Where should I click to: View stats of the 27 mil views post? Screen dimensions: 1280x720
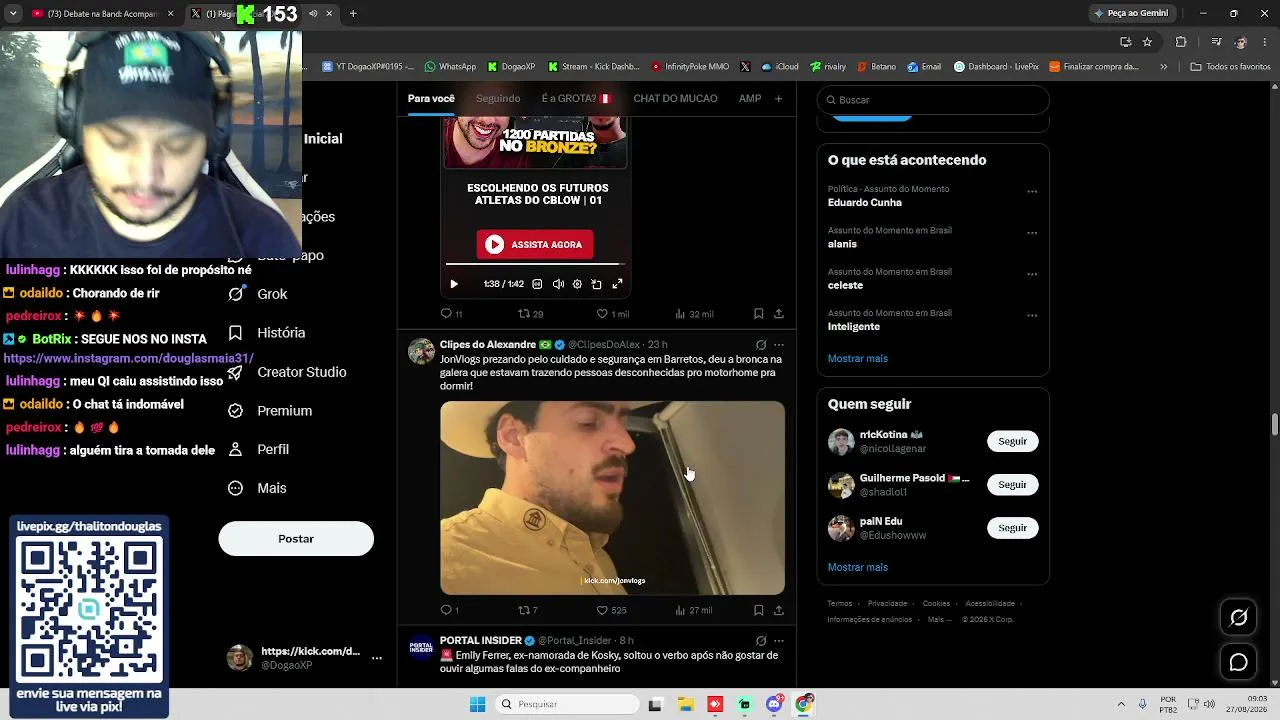pyautogui.click(x=694, y=610)
